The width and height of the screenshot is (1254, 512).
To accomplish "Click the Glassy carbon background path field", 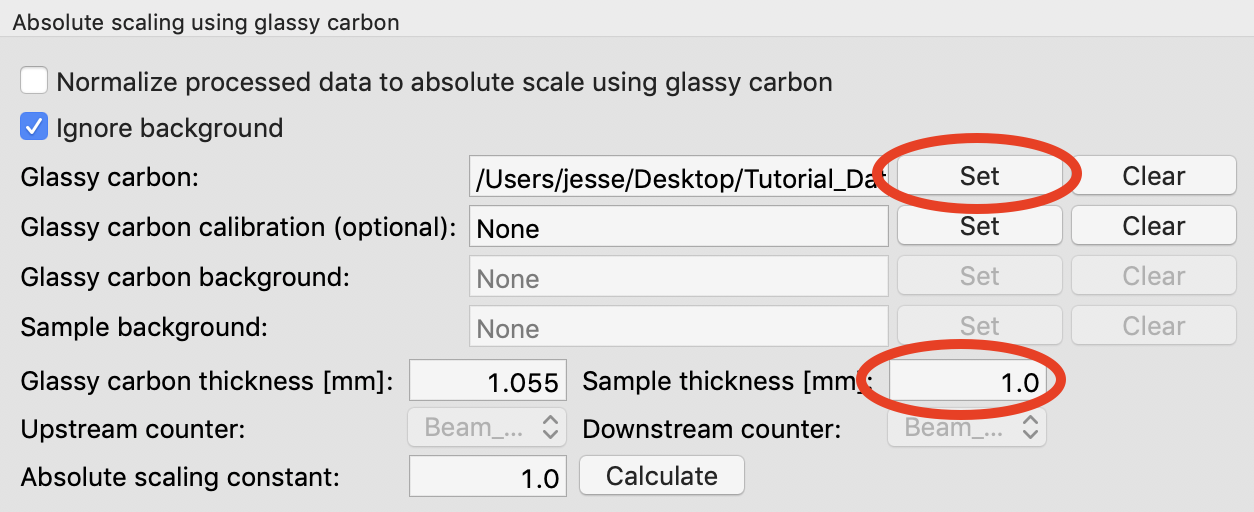I will (x=678, y=277).
